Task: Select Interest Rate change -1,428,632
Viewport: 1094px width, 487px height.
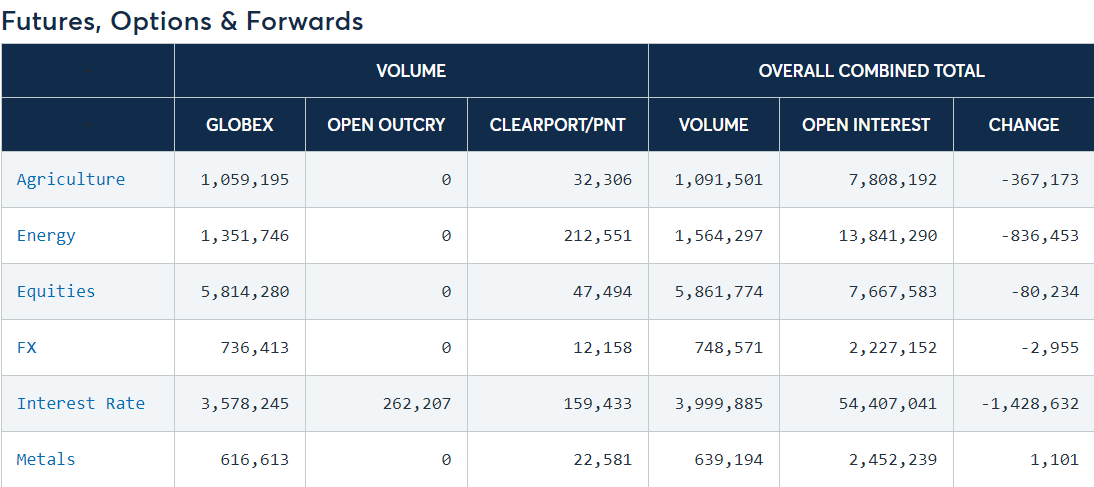Action: 1030,404
